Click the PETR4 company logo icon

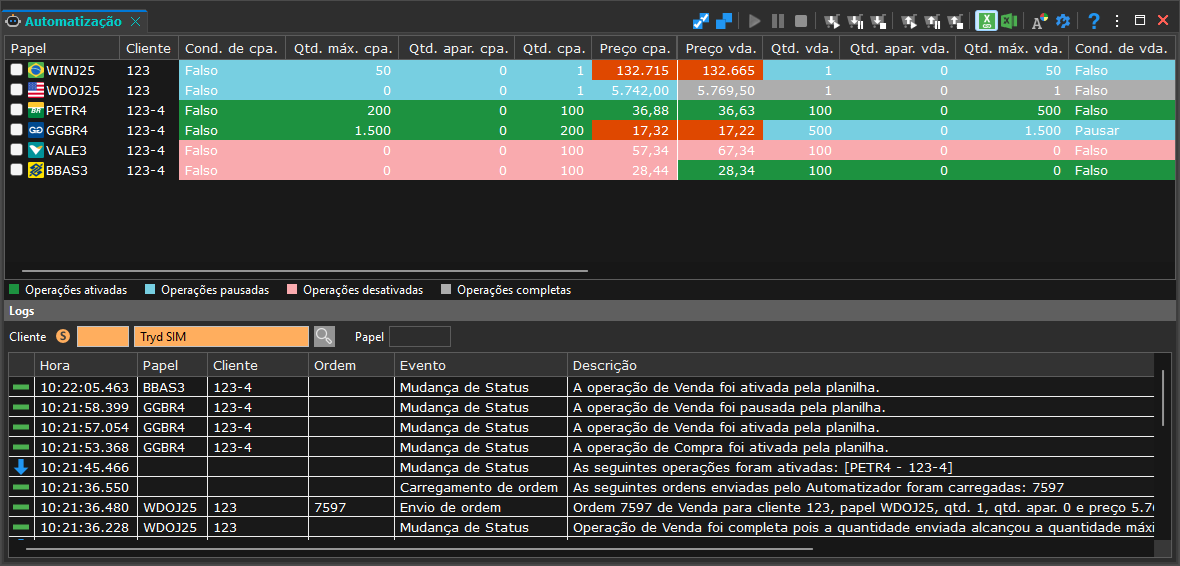pos(35,111)
